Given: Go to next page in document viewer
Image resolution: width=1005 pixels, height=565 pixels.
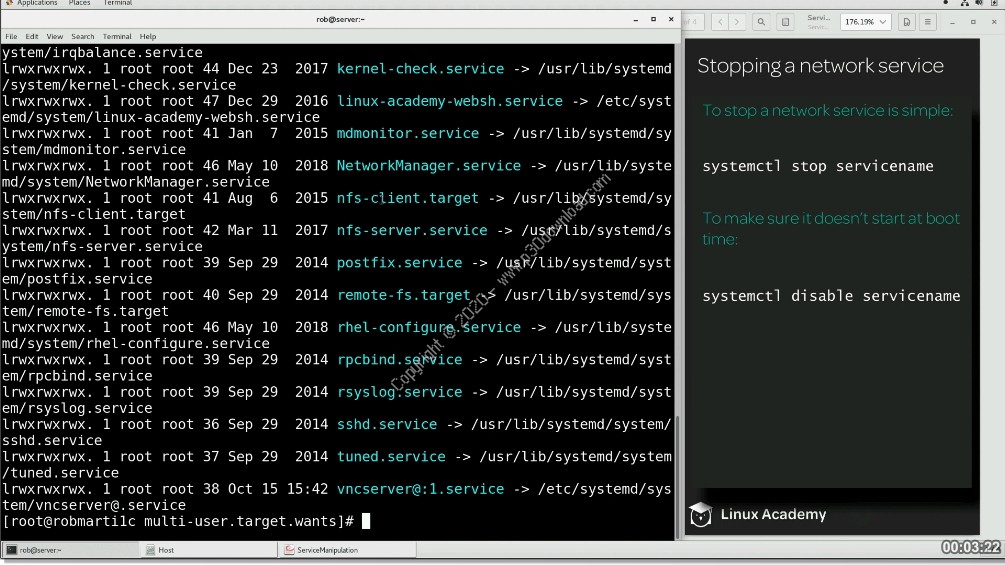Looking at the screenshot, I should click(x=737, y=21).
